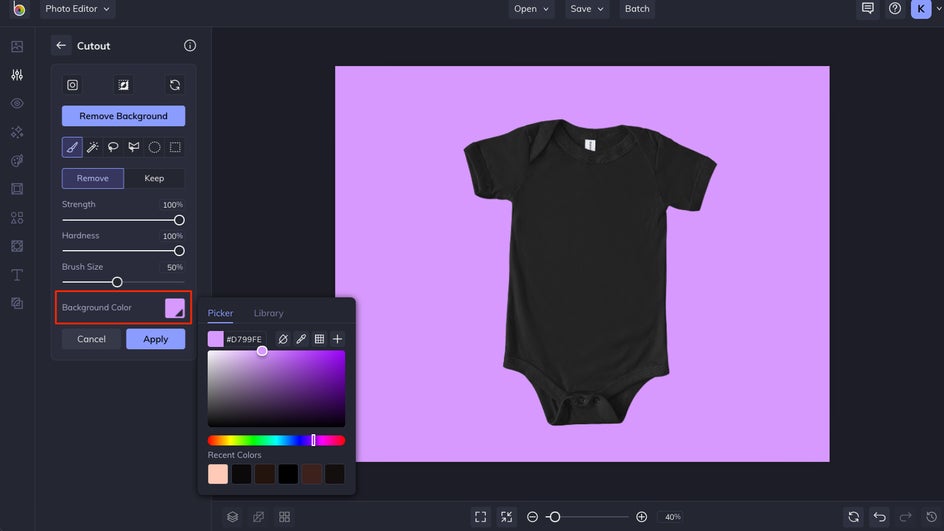Click the zoom out minus icon
Image resolution: width=944 pixels, height=531 pixels.
coord(532,517)
